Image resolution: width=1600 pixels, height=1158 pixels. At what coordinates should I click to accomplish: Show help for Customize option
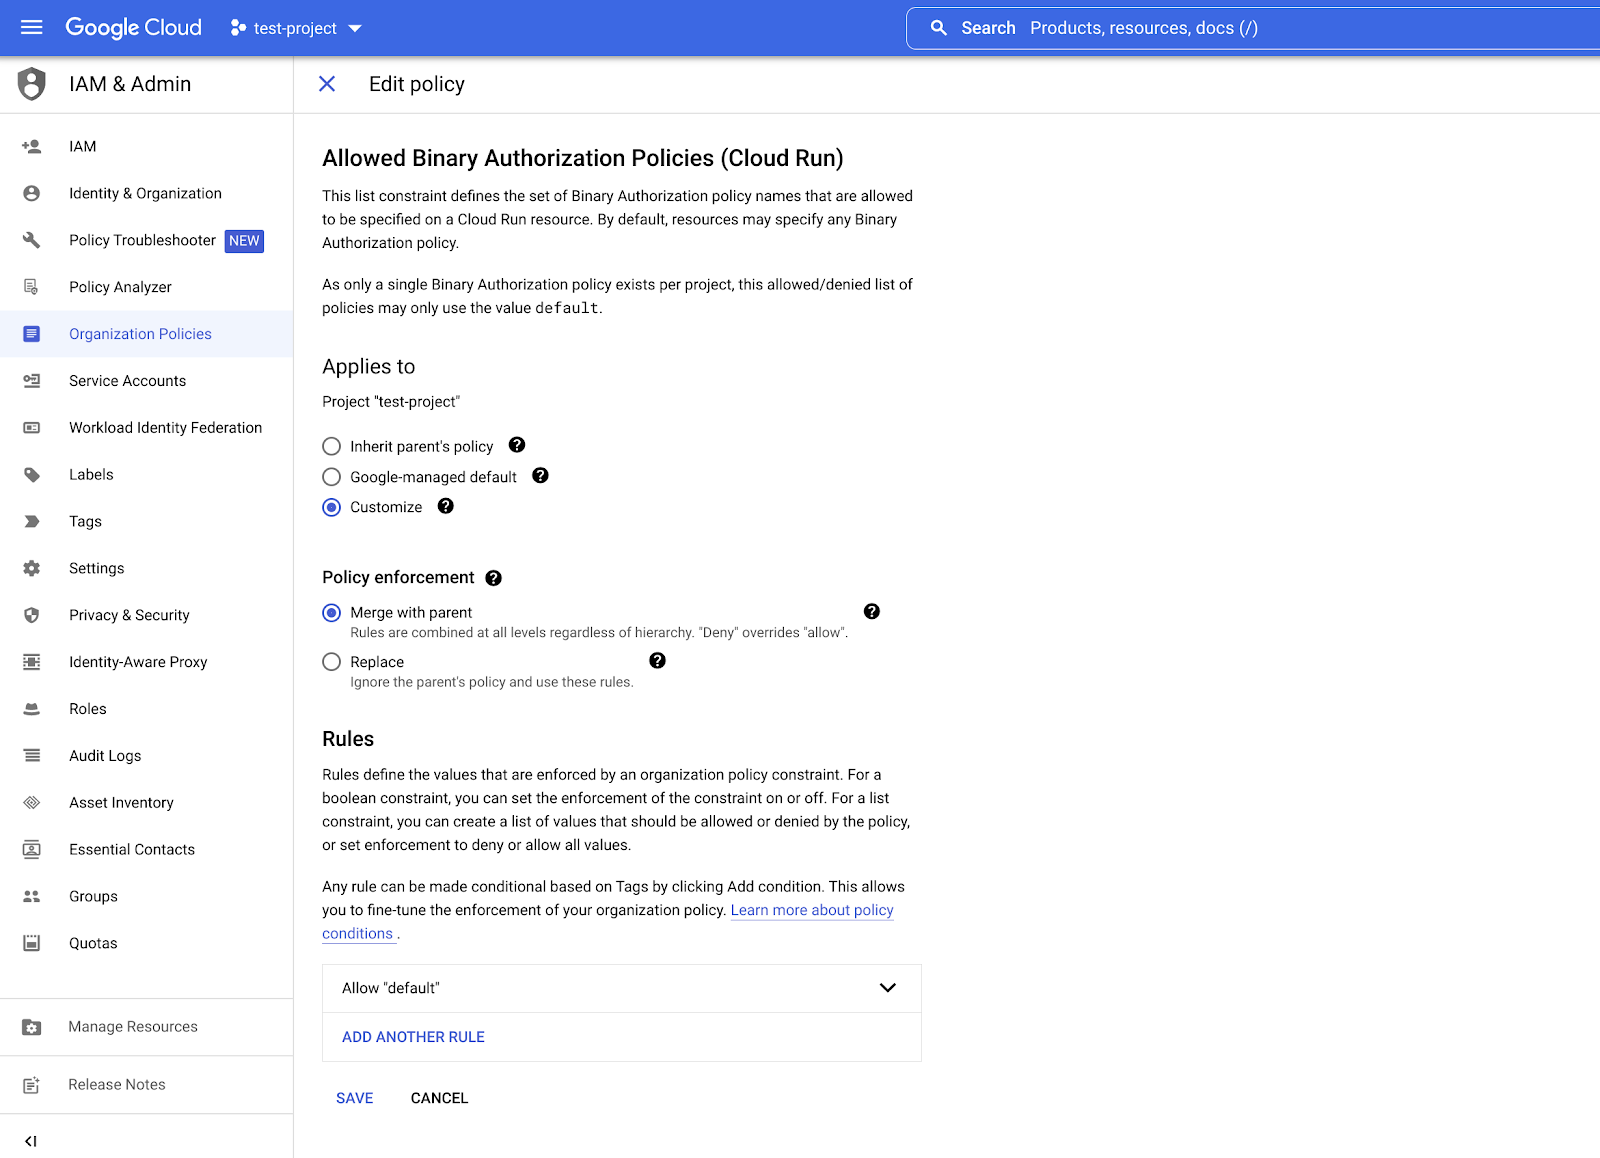pyautogui.click(x=446, y=506)
